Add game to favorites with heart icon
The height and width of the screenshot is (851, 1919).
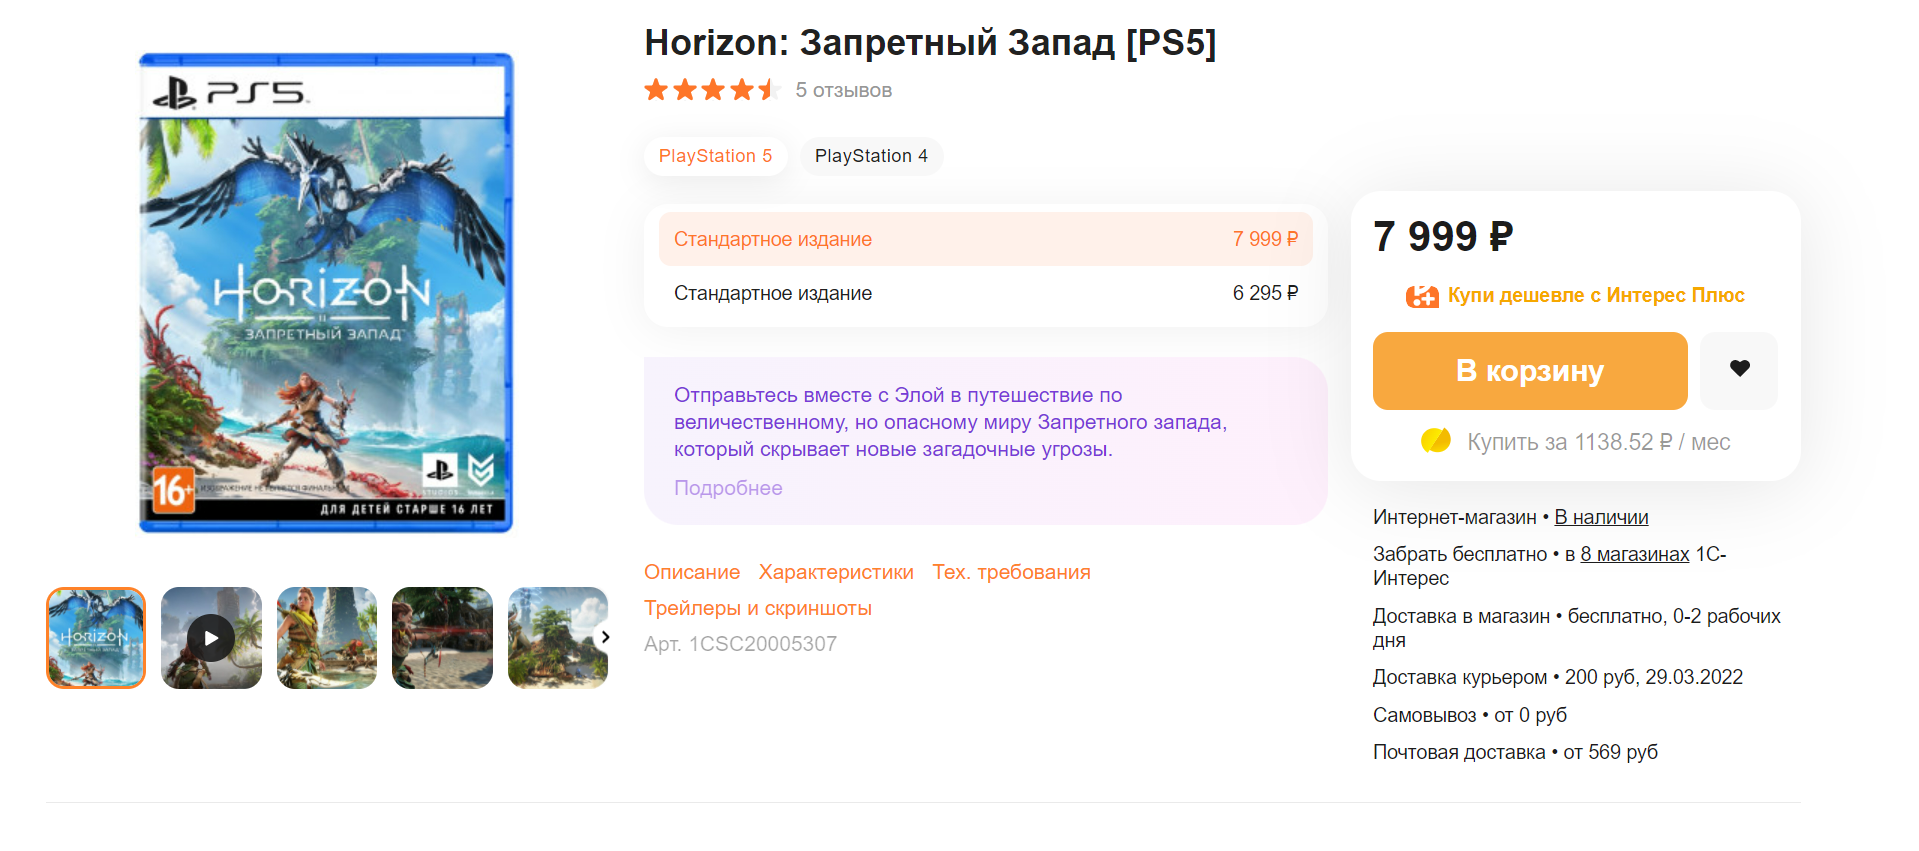pyautogui.click(x=1739, y=370)
